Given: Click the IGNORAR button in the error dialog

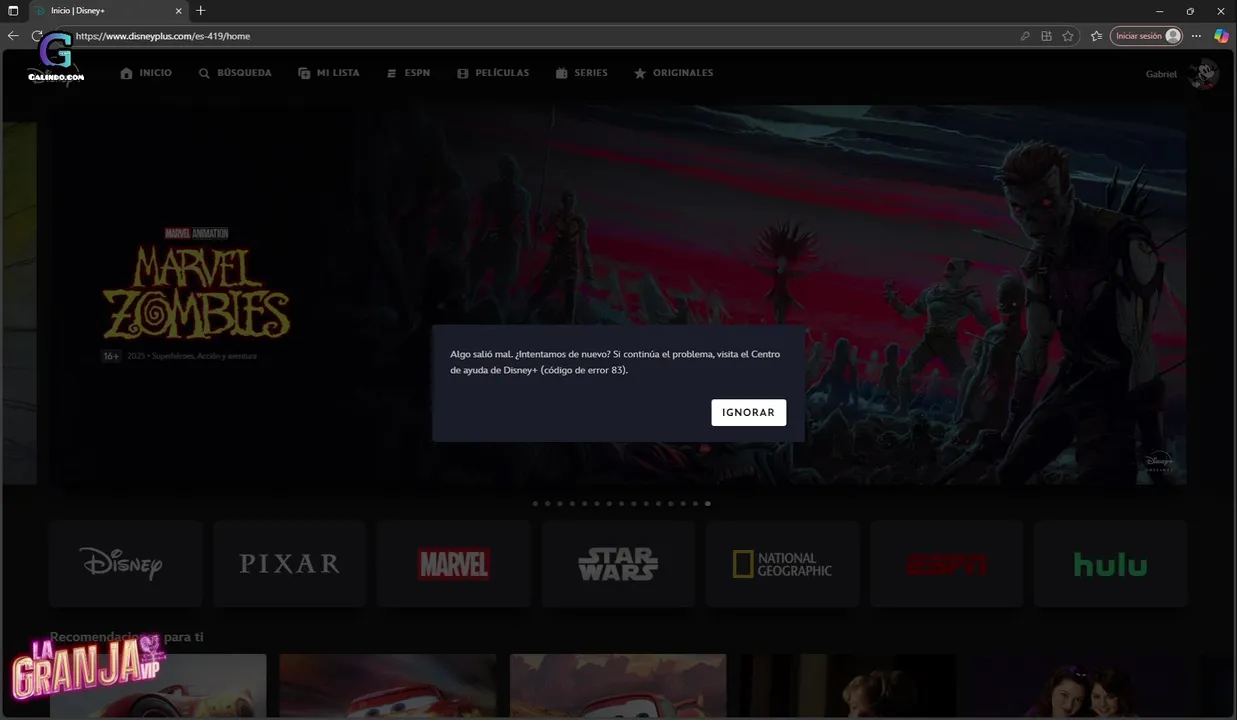Looking at the screenshot, I should point(748,412).
